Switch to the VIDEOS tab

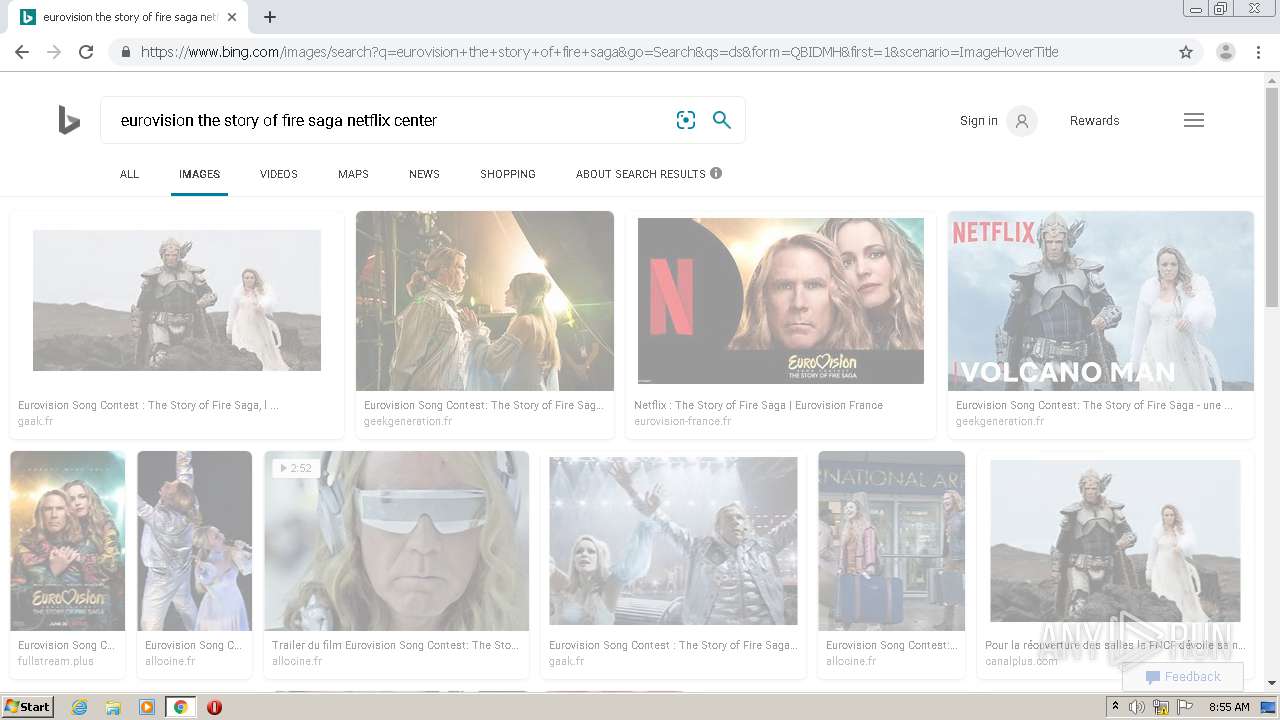tap(279, 174)
